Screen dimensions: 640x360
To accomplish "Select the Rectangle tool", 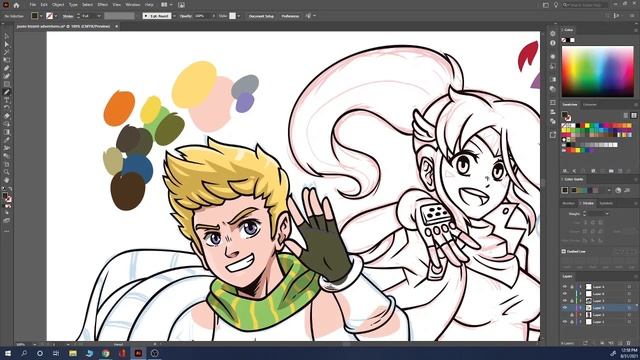I will coord(7,84).
